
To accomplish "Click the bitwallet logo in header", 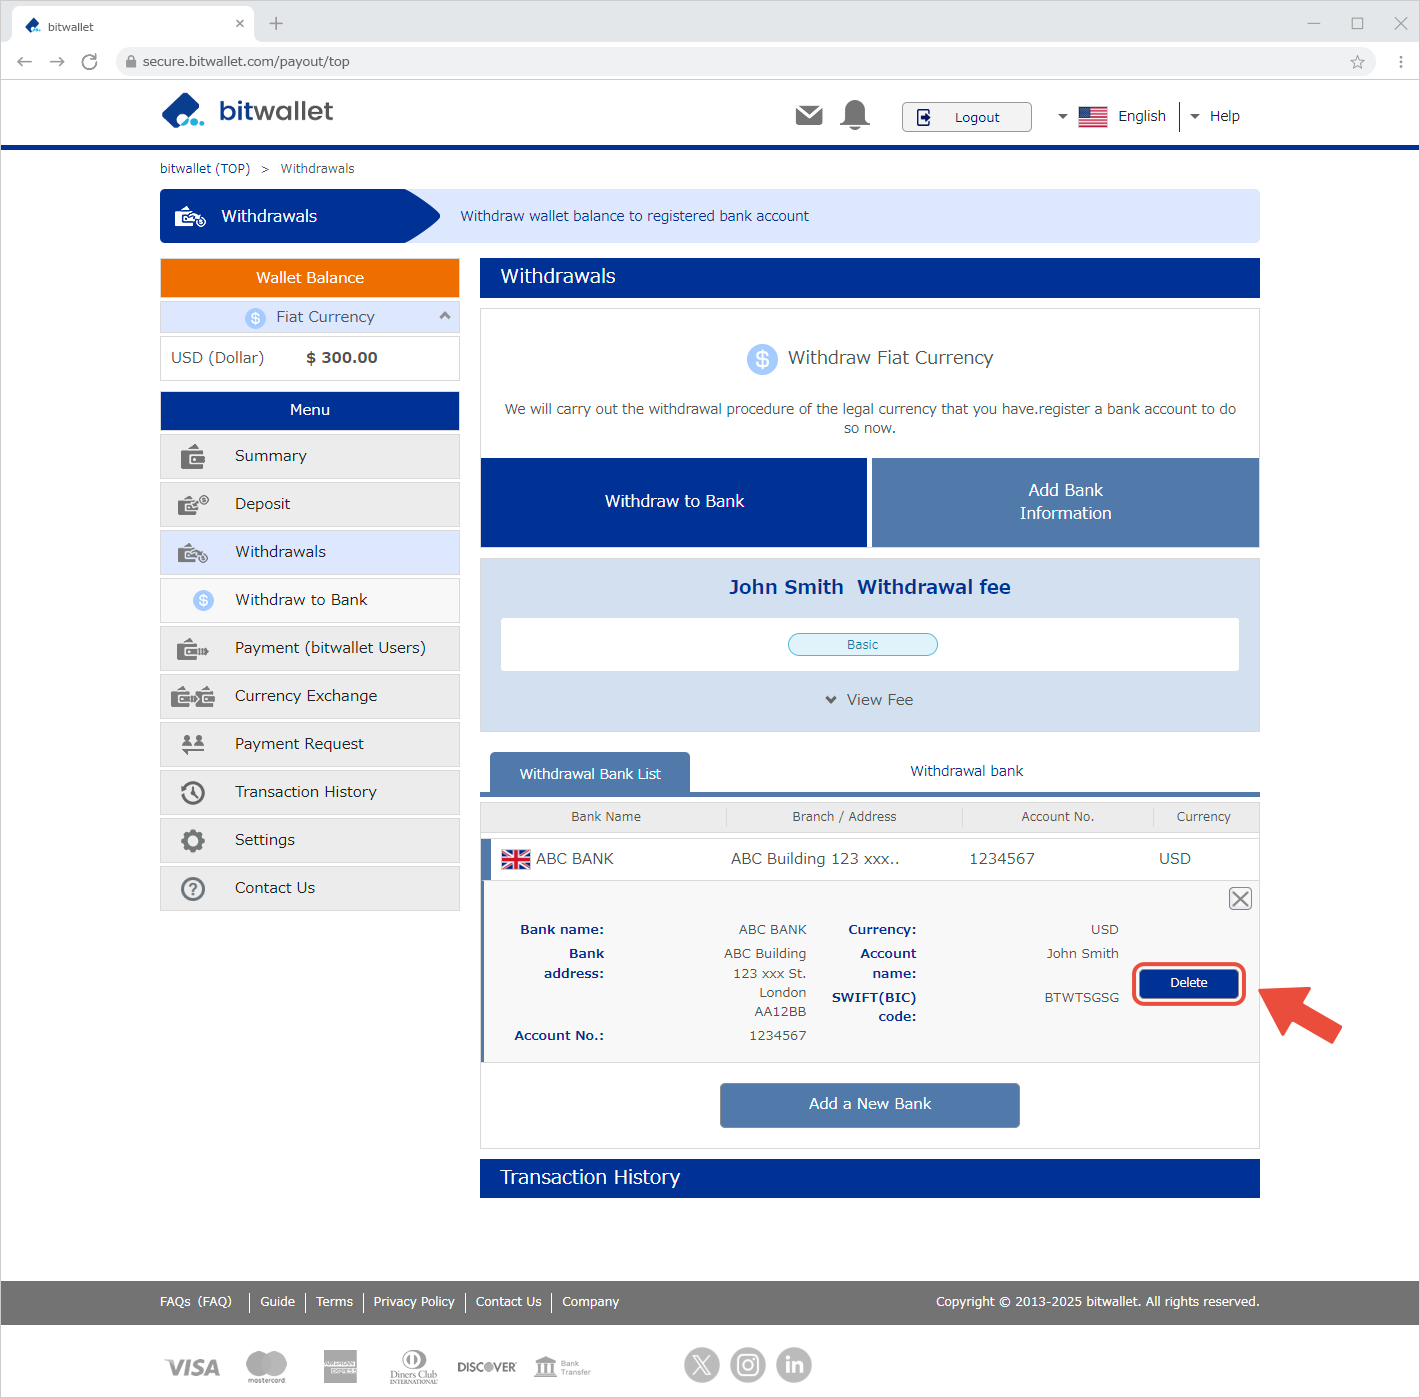I will tap(248, 111).
